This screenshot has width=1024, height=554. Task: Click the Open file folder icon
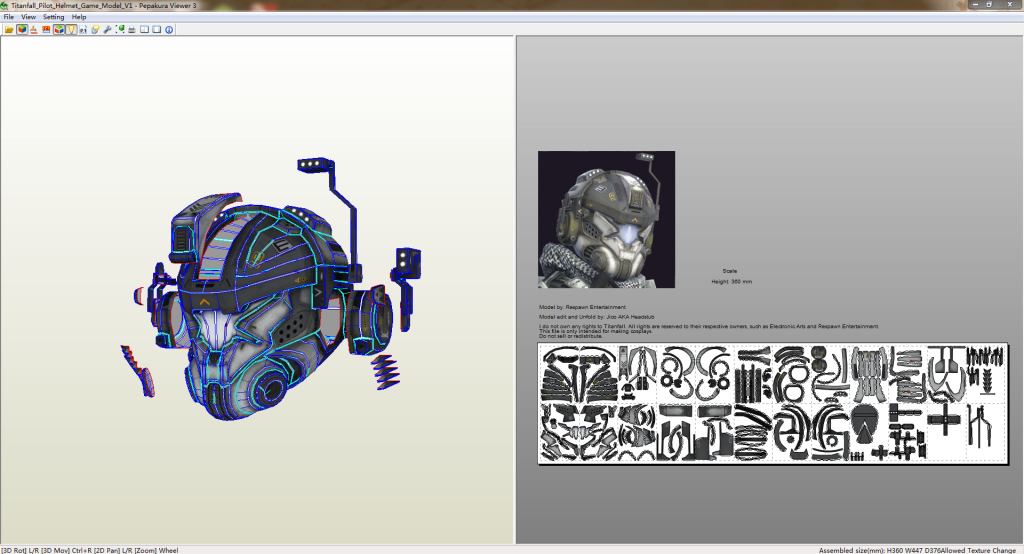pos(9,29)
